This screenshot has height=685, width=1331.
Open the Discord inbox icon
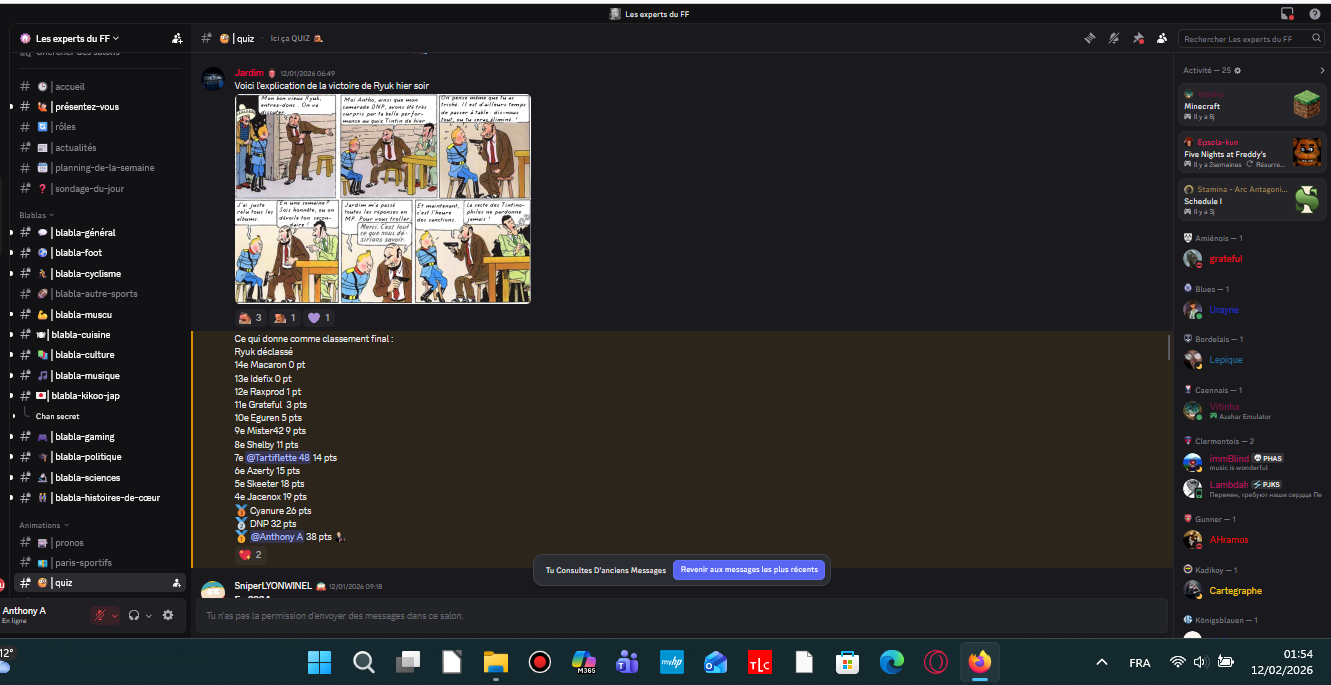click(1287, 13)
